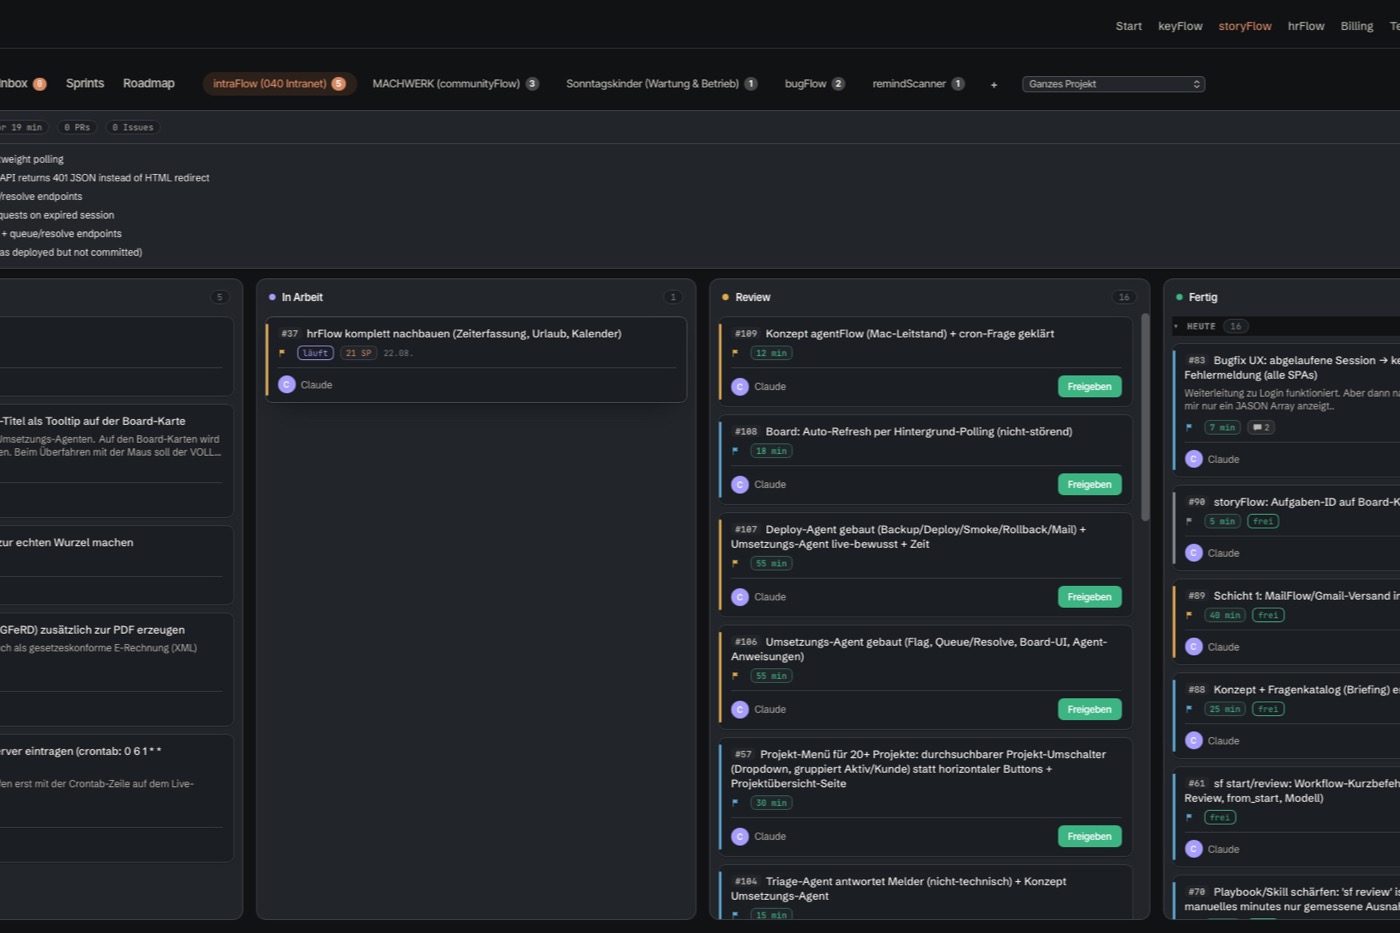Open card hrFlow komplett nachbauen
Viewport: 1400px width, 933px height.
coord(476,359)
